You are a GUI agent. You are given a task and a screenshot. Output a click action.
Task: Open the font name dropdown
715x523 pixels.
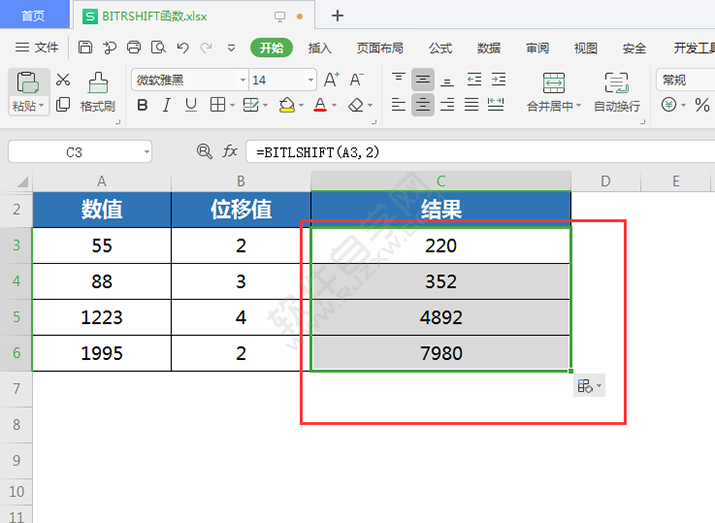click(x=243, y=80)
